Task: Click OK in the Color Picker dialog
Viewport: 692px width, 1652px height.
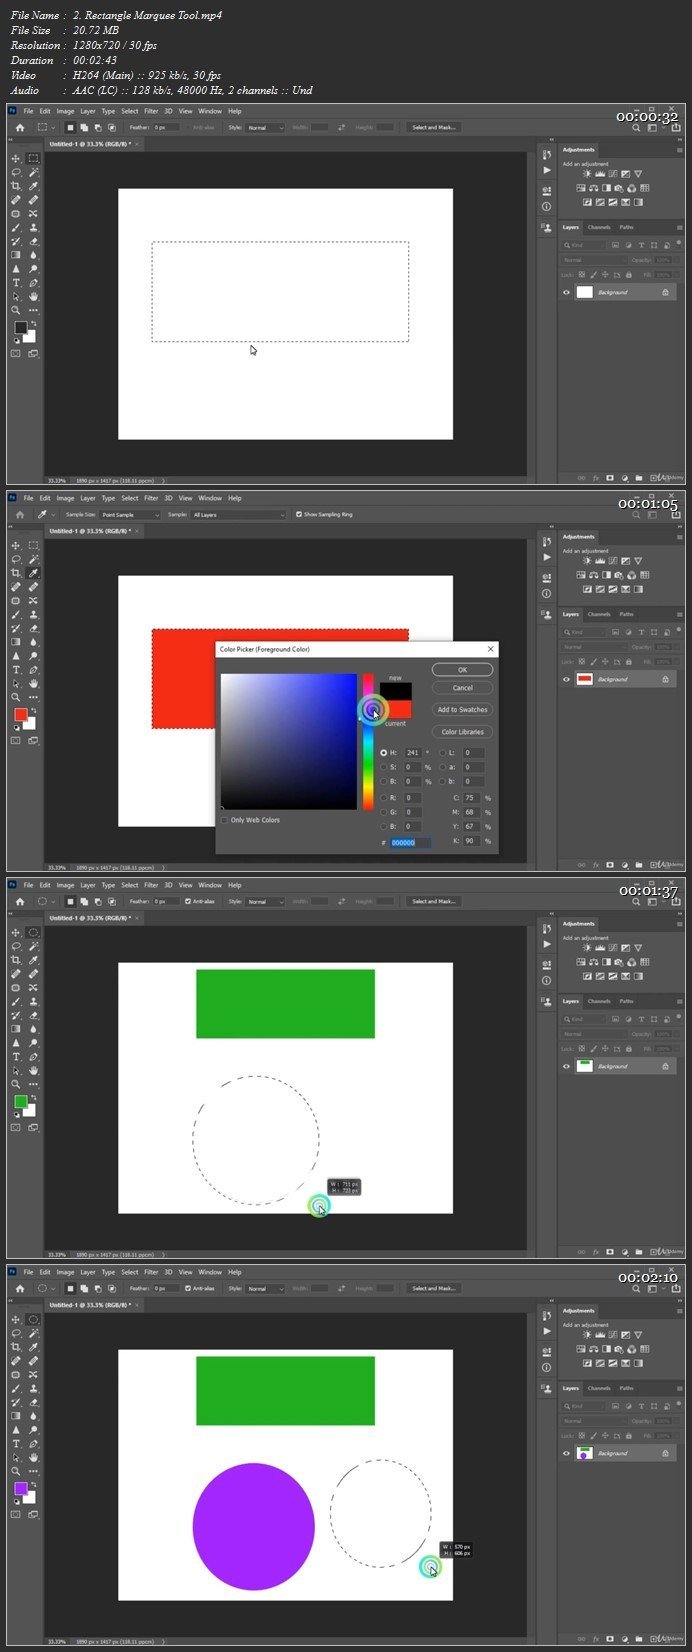Action: (x=462, y=670)
